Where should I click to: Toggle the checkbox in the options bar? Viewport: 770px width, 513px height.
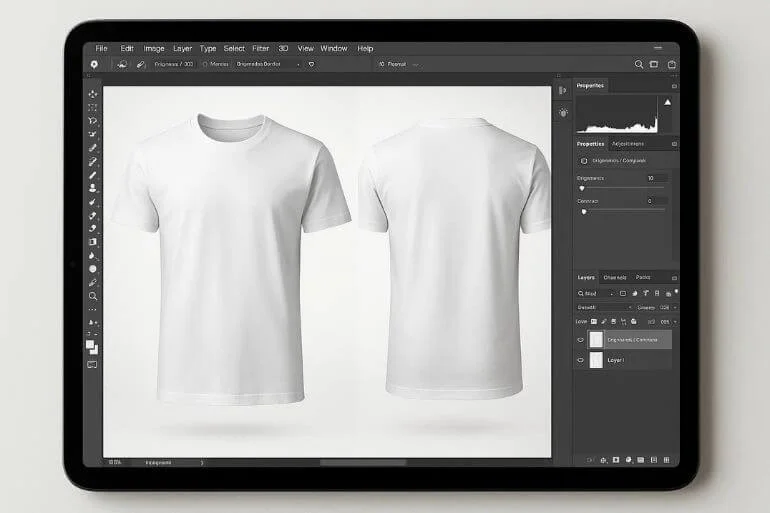click(205, 64)
